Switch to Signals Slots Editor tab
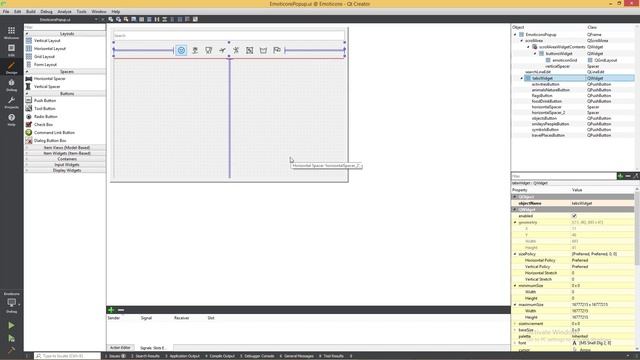This screenshot has height=360, width=640. point(153,348)
